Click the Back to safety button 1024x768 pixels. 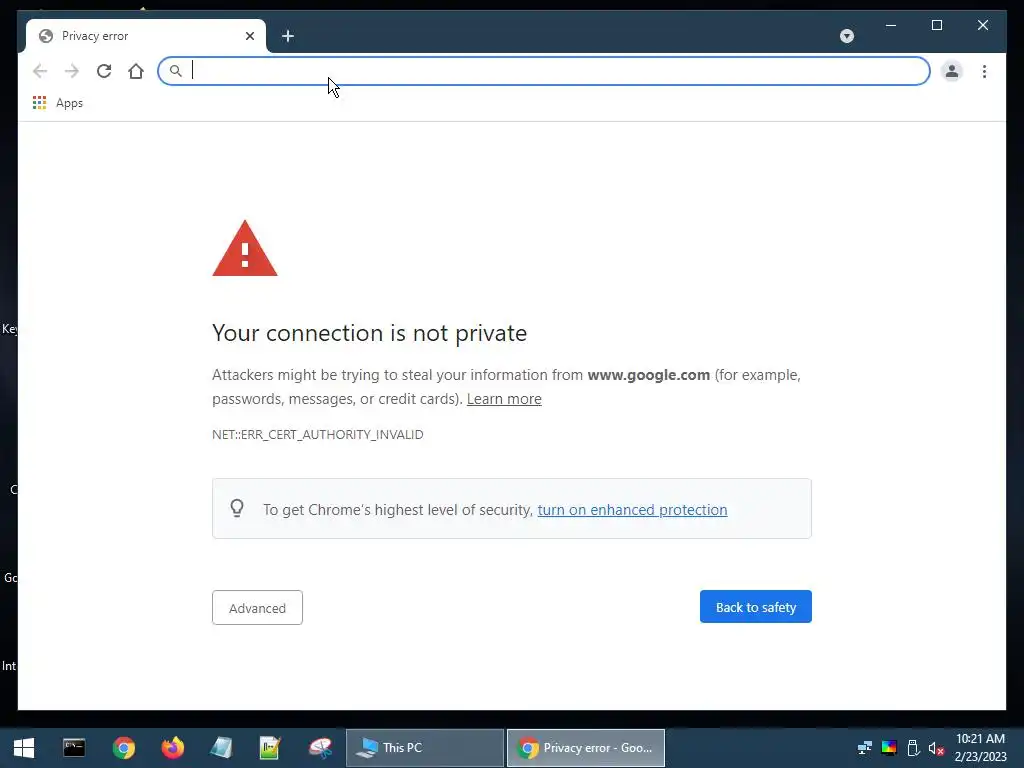[756, 607]
